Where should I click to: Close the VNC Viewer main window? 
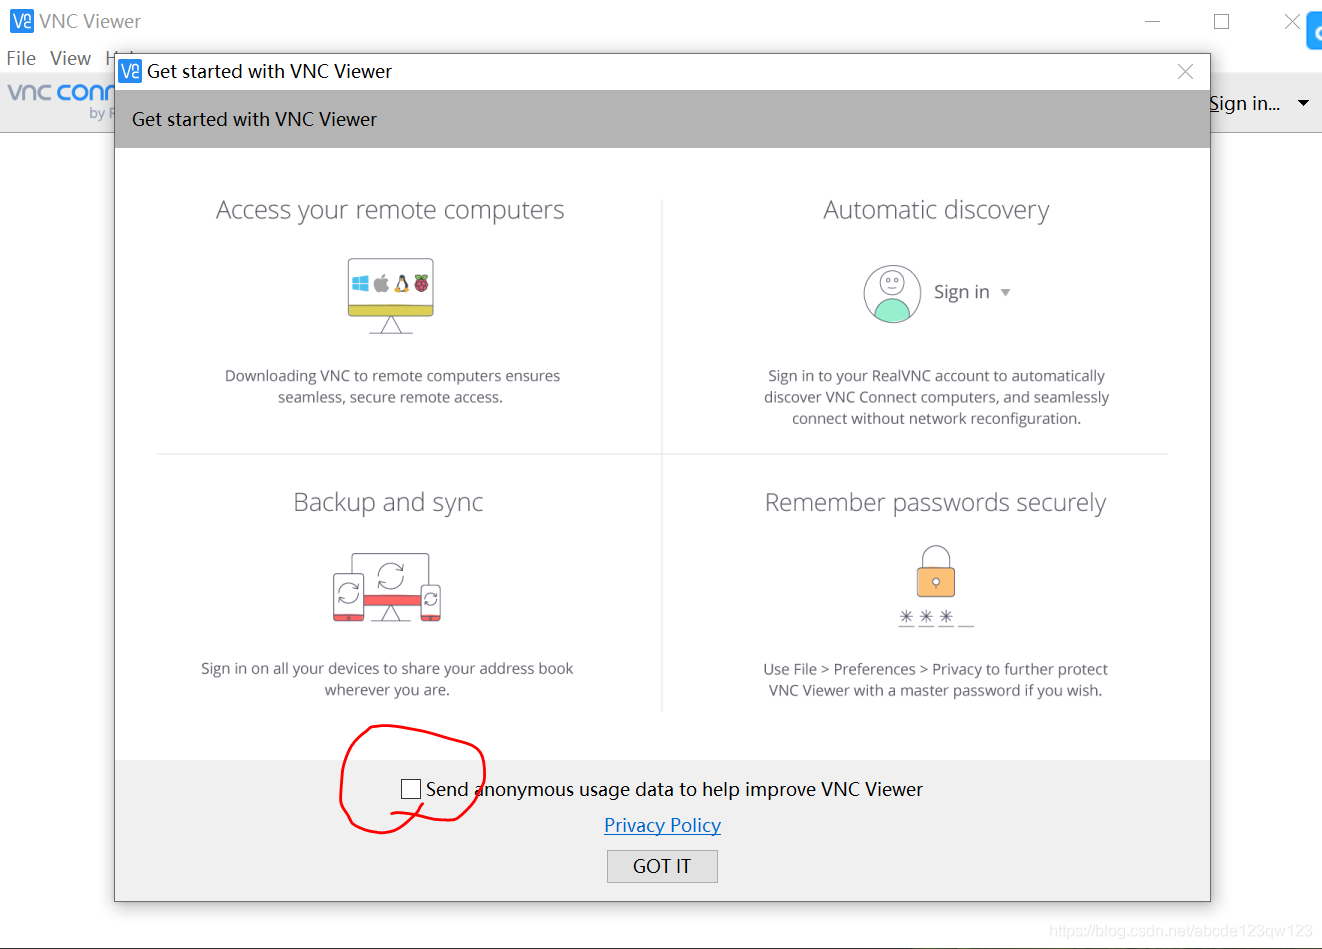tap(1291, 21)
